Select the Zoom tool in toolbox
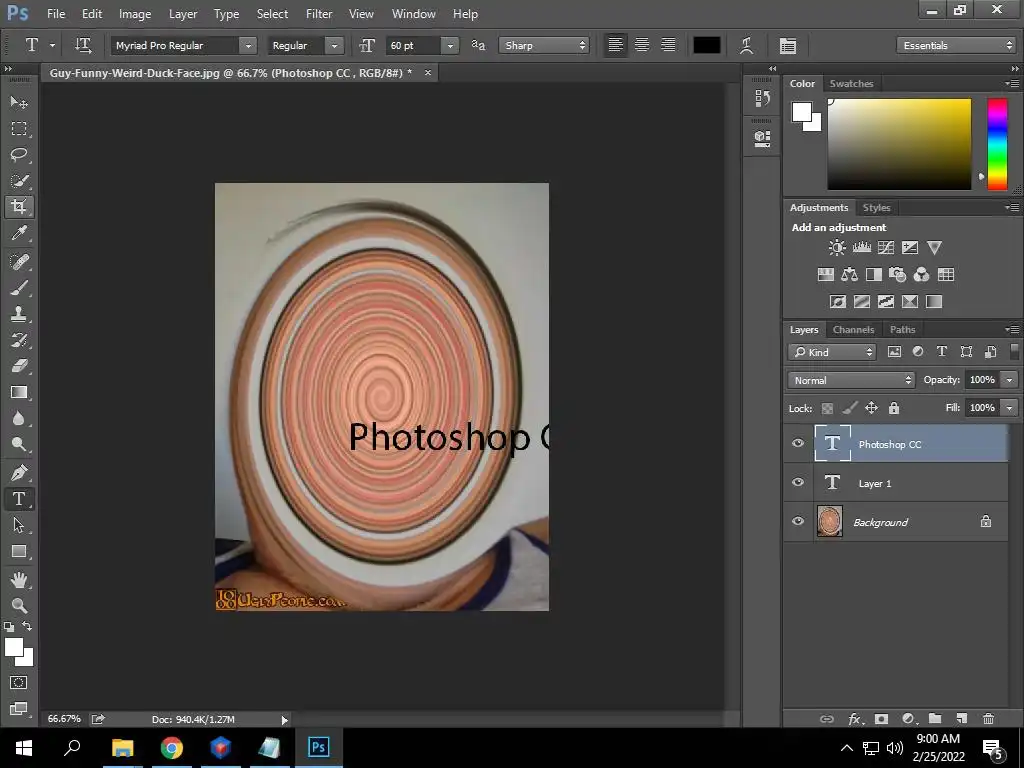The height and width of the screenshot is (768, 1024). coord(19,605)
